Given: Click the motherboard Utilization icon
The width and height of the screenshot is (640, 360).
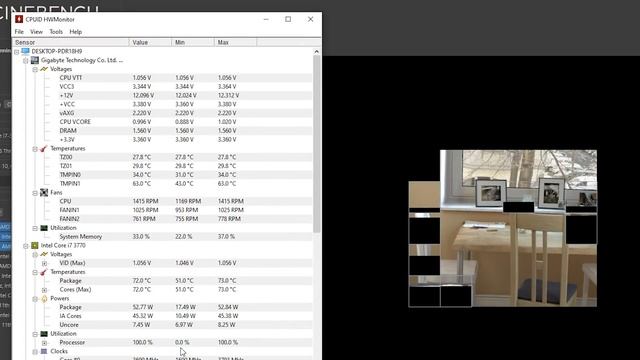Looking at the screenshot, I should [x=44, y=228].
